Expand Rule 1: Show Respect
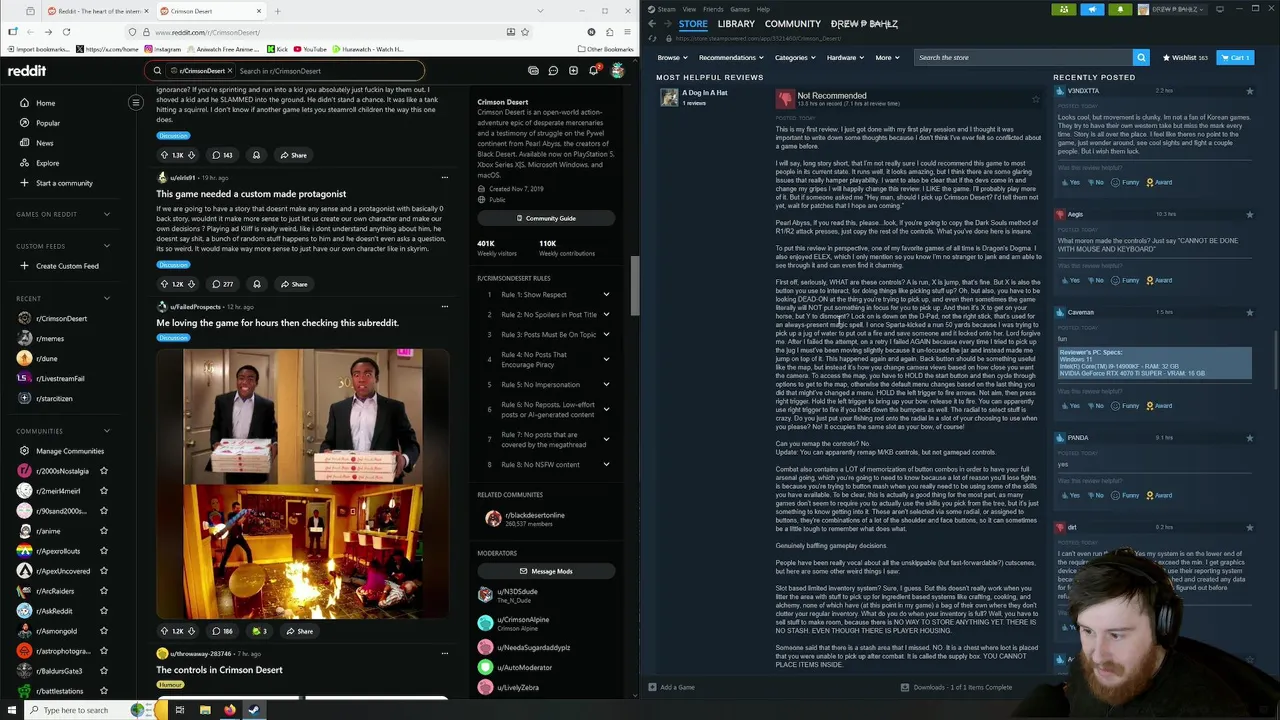 pyautogui.click(x=606, y=295)
